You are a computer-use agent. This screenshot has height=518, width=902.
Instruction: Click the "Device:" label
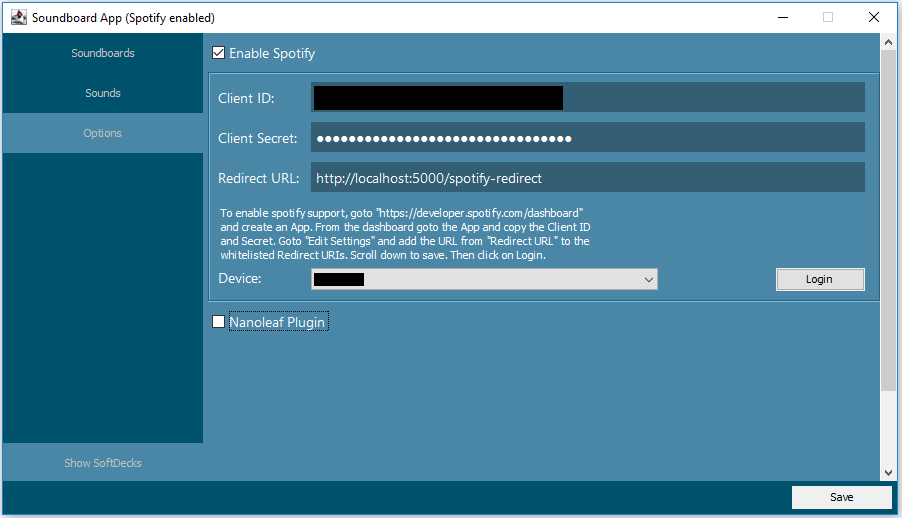point(240,279)
